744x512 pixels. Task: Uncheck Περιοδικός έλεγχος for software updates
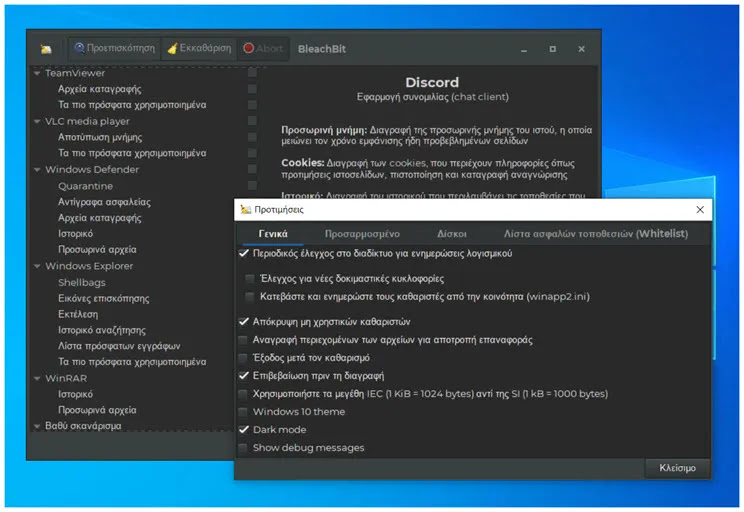click(x=243, y=253)
